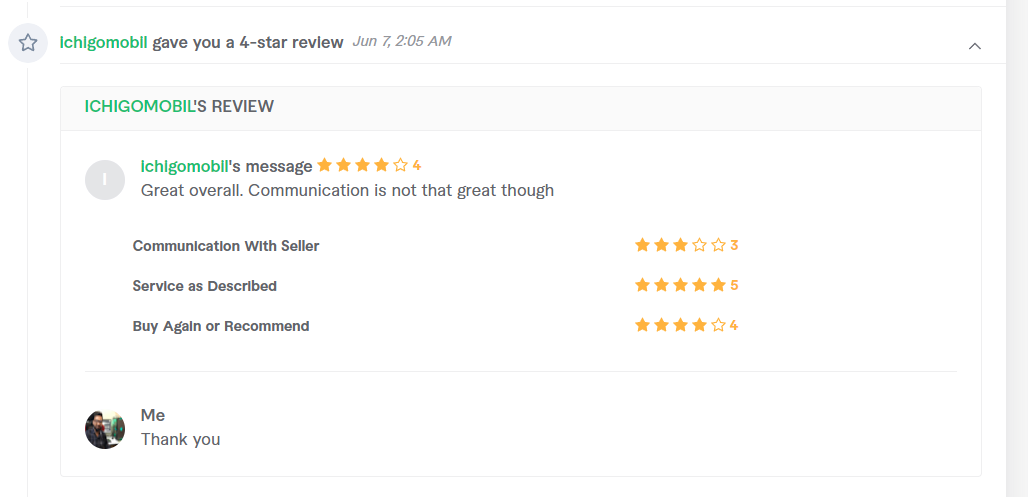Click the Service as Described label

205,286
